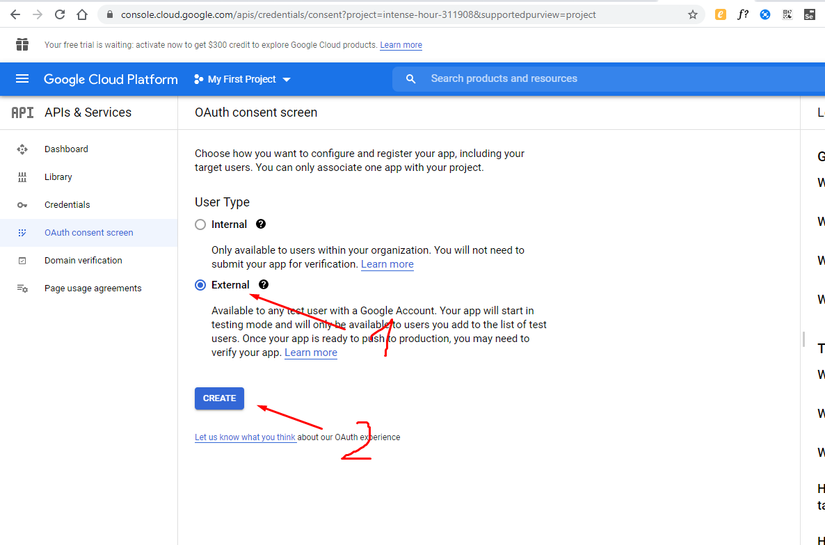The width and height of the screenshot is (825, 545).
Task: Open Dashboard in the sidebar
Action: (66, 149)
